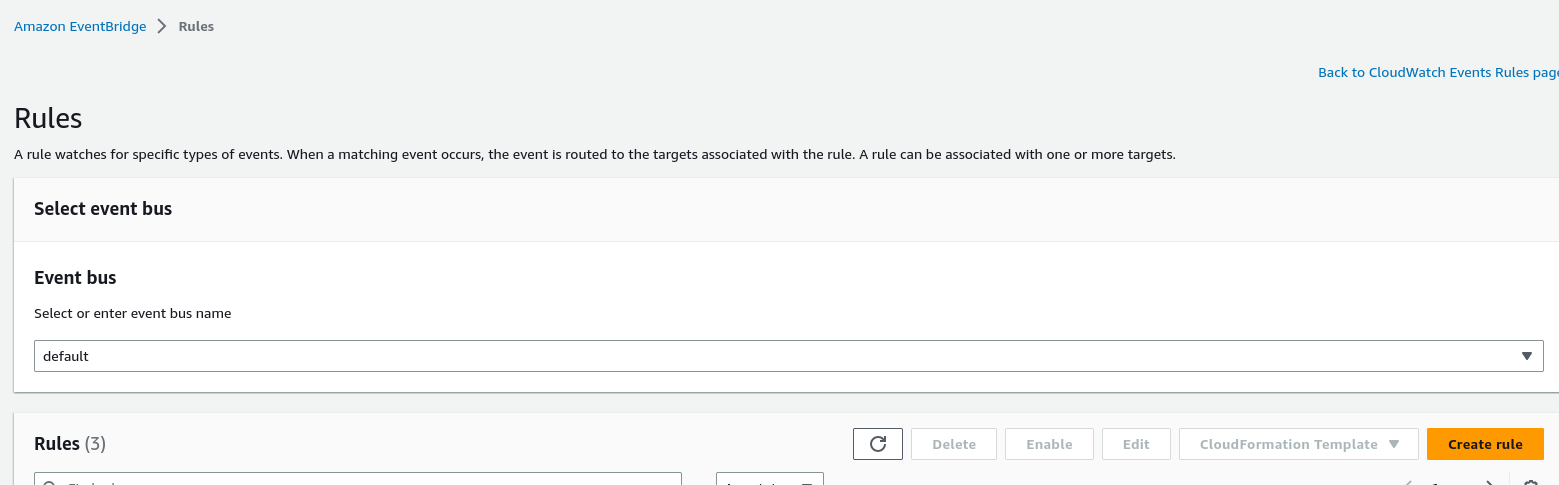The height and width of the screenshot is (485, 1559).
Task: Click the Edit rule button
Action: click(x=1135, y=444)
